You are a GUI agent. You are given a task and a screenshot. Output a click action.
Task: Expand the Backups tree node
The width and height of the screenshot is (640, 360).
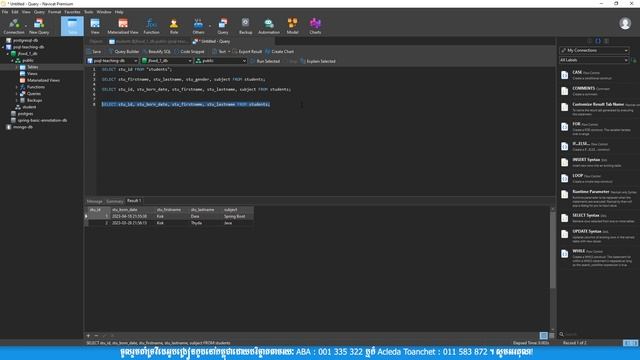[x=17, y=100]
